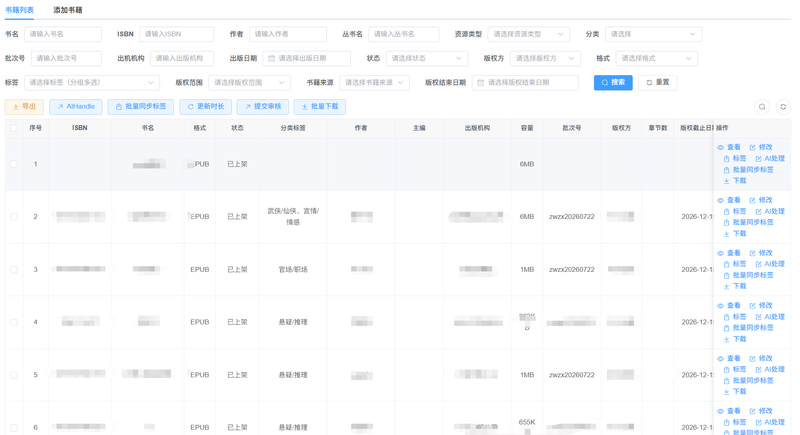Image resolution: width=800 pixels, height=435 pixels.
Task: Click the 已上架 status in row 1
Action: coord(237,164)
